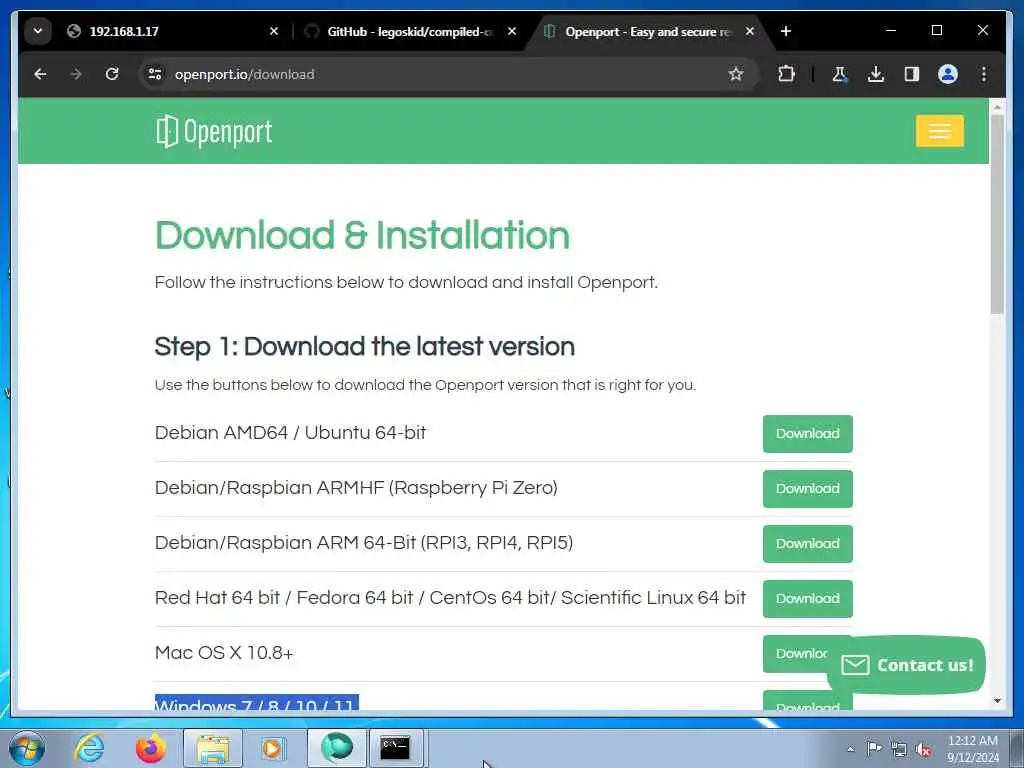Click the Debian AMD64 / Ubuntu 64-bit label
1024x768 pixels.
290,432
